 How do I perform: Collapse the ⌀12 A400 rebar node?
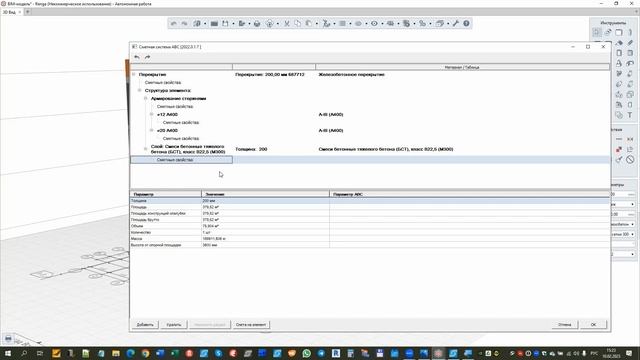coord(152,114)
